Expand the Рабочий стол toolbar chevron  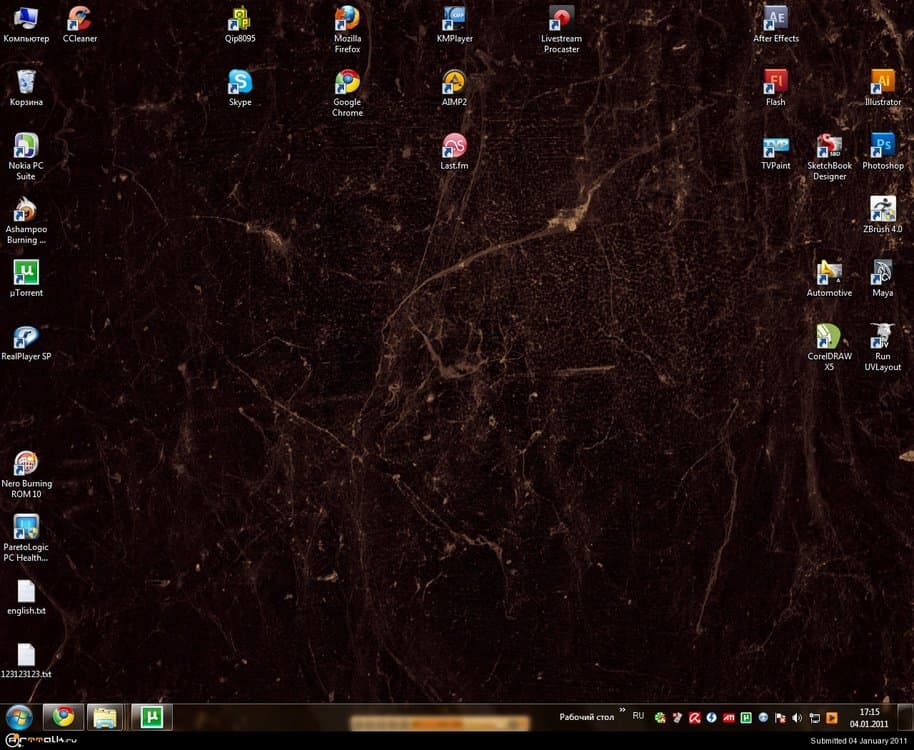coord(622,711)
